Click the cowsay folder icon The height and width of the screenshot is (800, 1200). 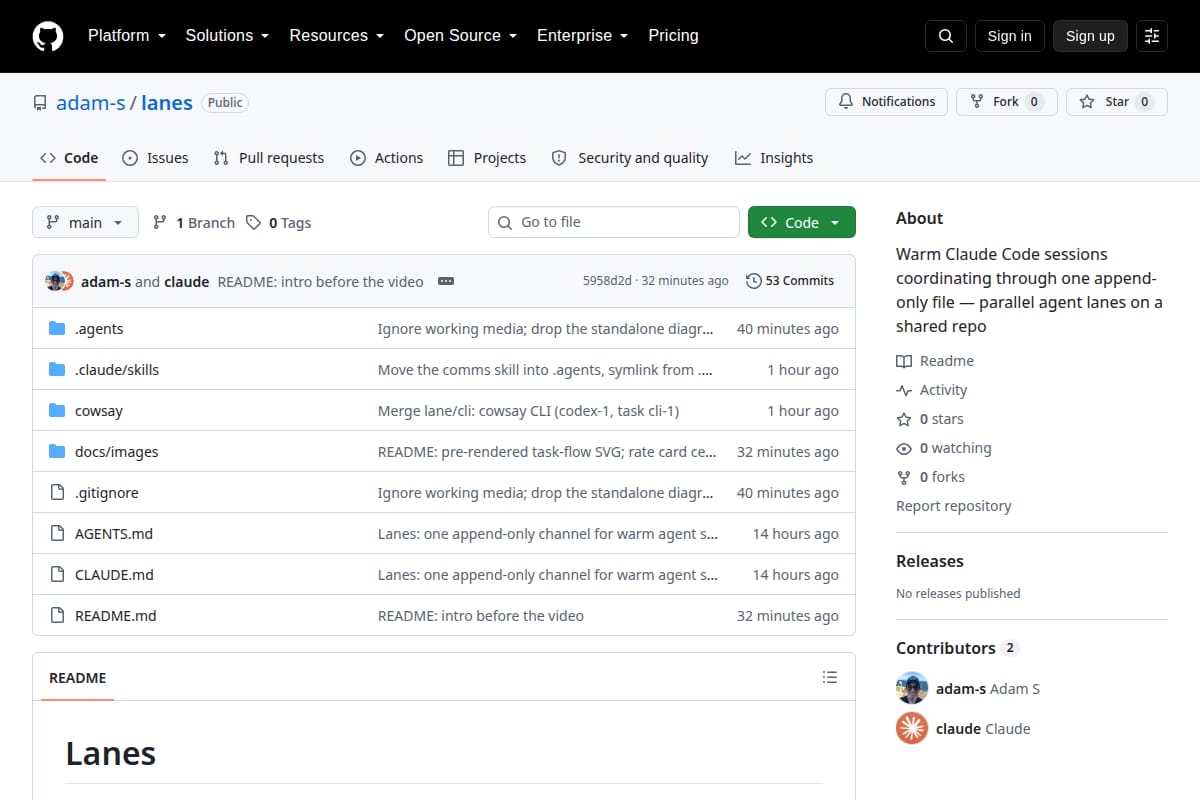[57, 411]
